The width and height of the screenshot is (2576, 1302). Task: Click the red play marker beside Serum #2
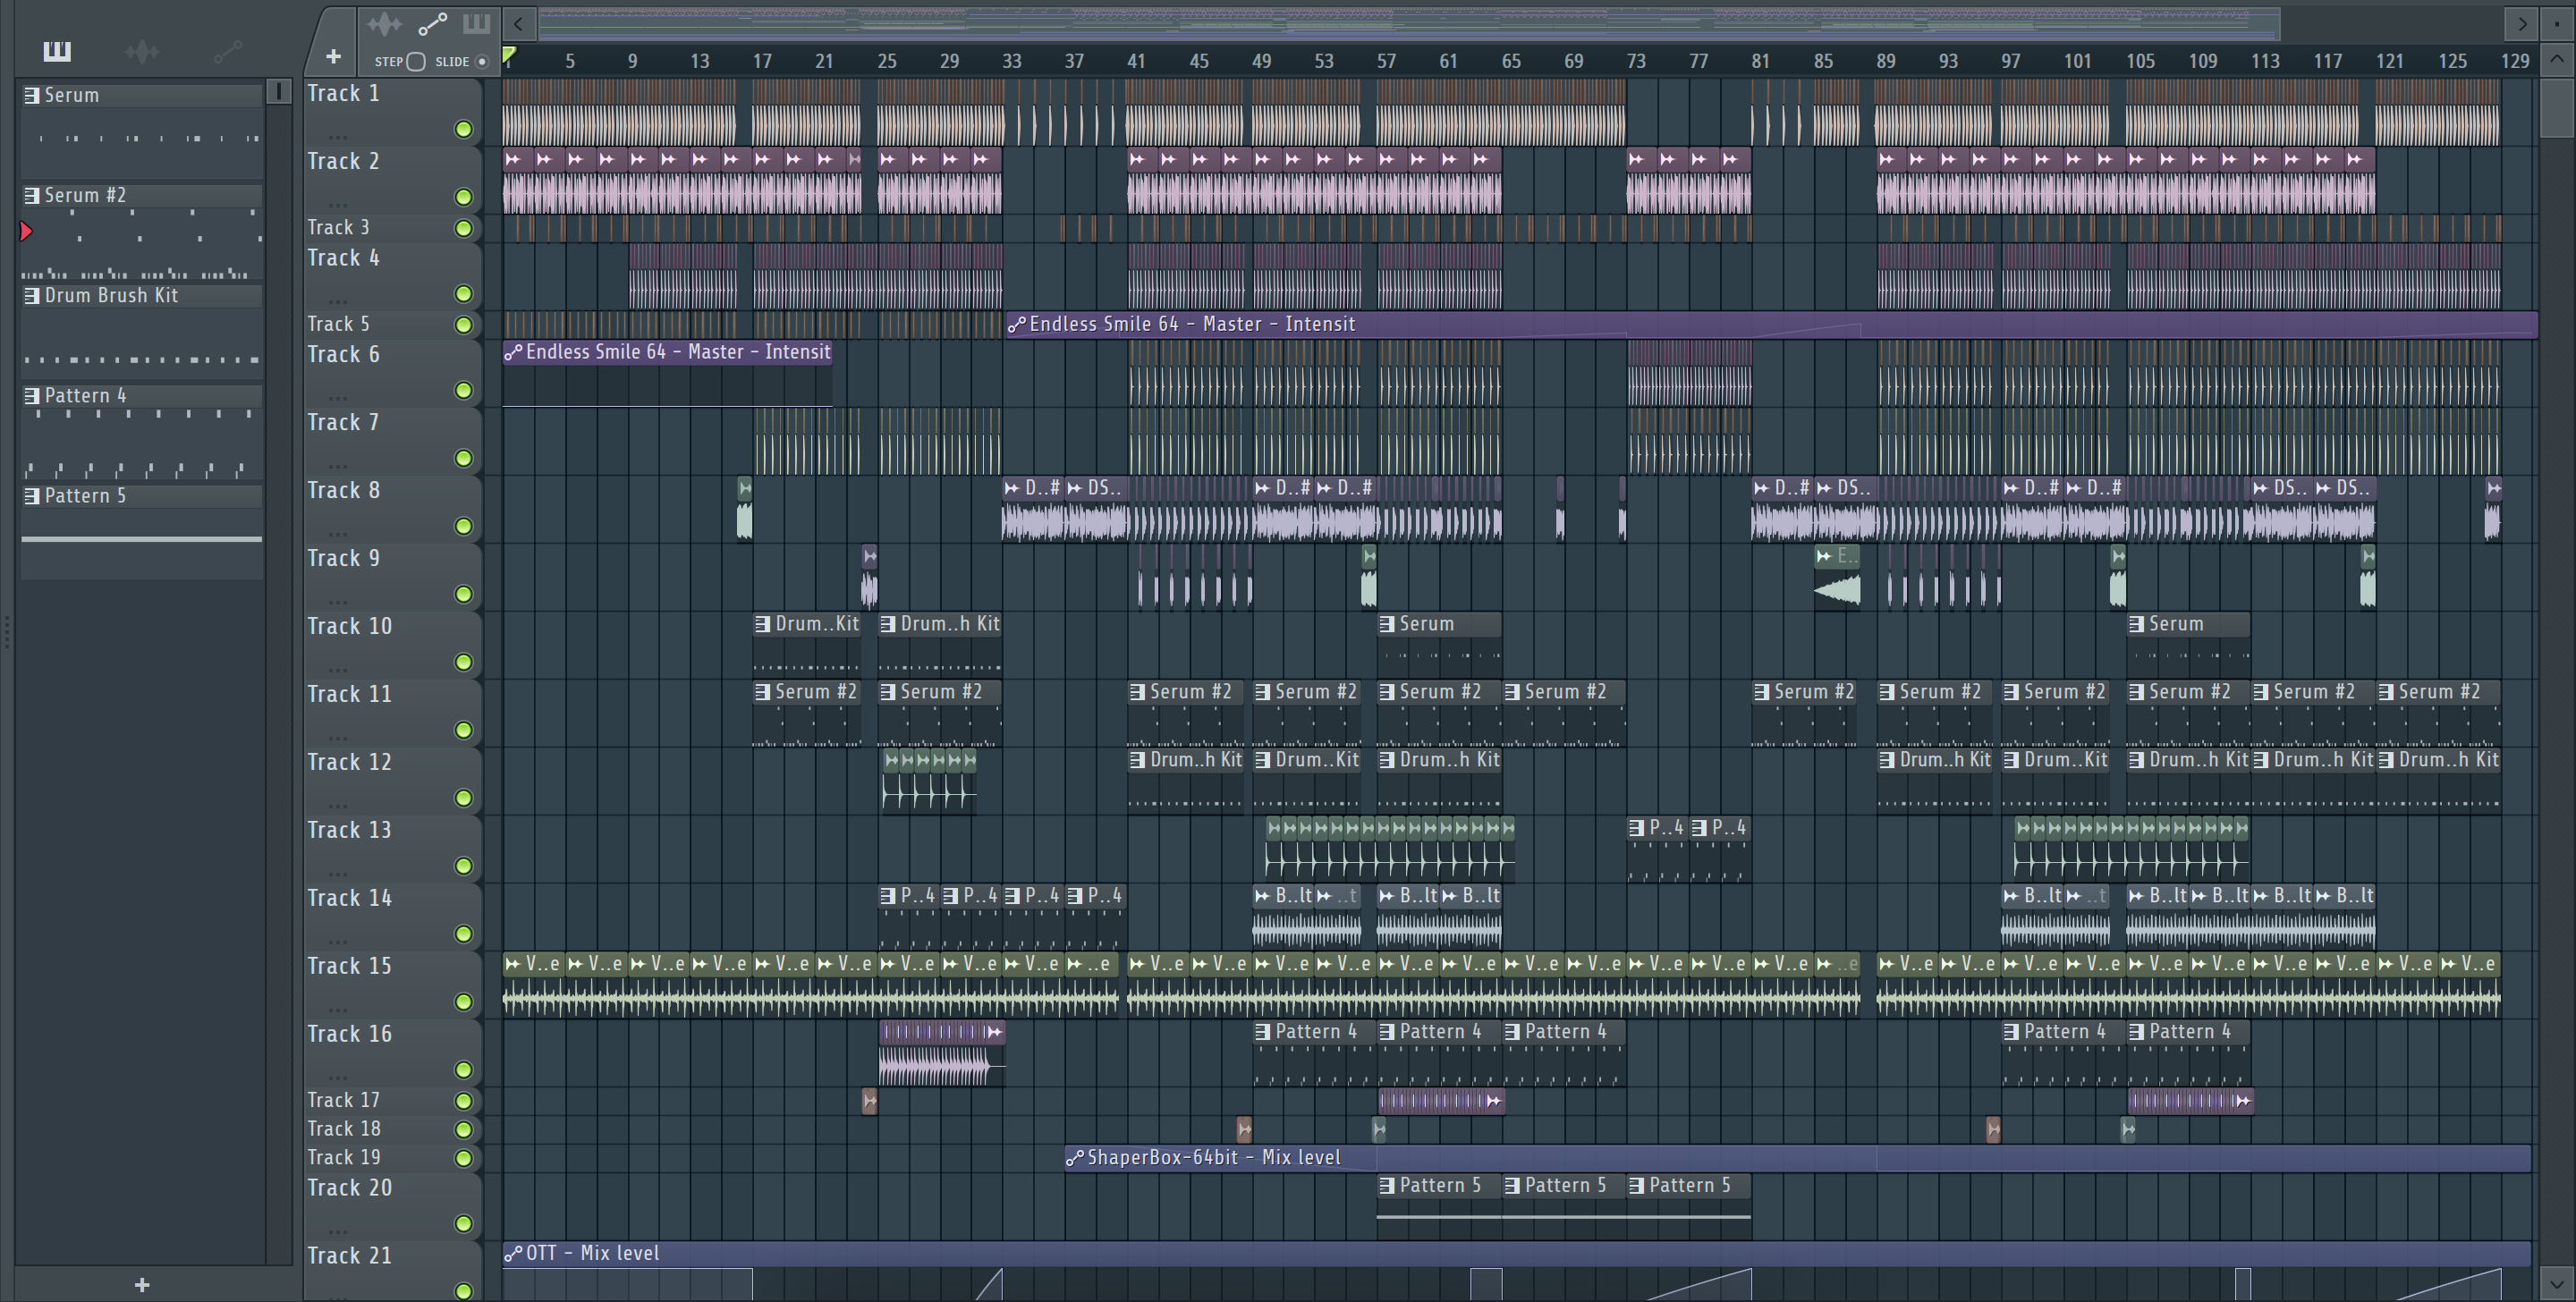(x=26, y=231)
